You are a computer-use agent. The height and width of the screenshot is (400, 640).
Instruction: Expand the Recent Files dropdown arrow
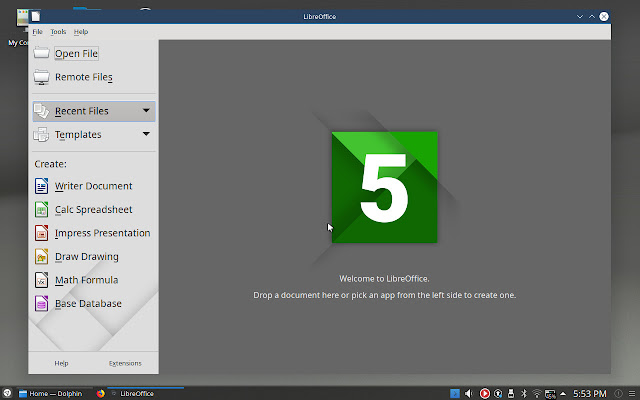(146, 111)
